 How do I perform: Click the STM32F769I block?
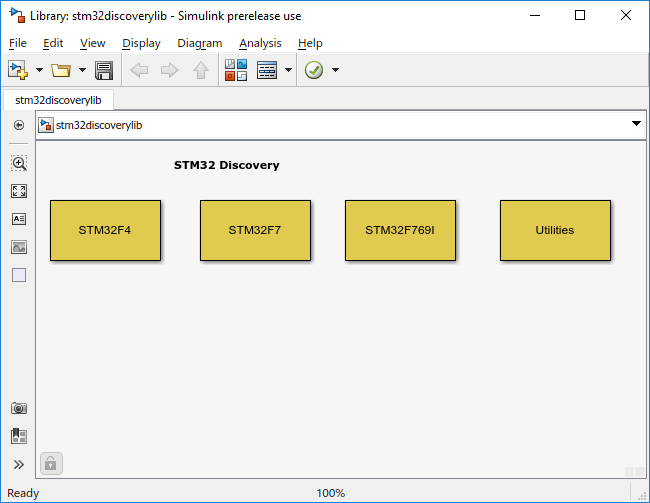click(x=400, y=230)
